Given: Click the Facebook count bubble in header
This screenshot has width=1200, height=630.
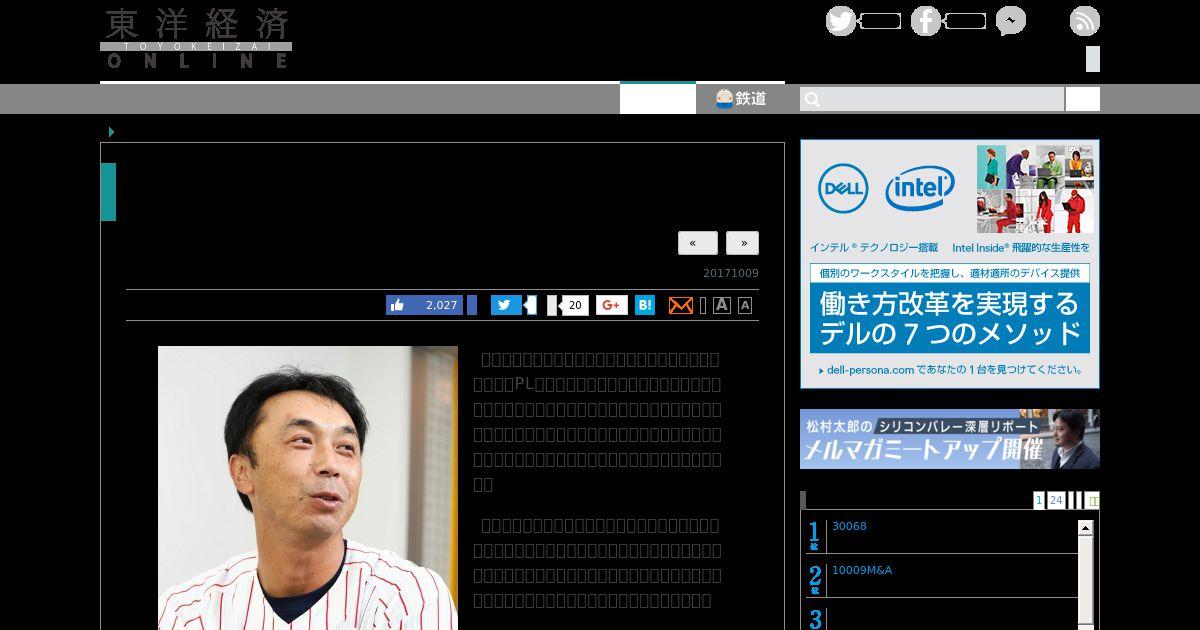Looking at the screenshot, I should tap(965, 21).
